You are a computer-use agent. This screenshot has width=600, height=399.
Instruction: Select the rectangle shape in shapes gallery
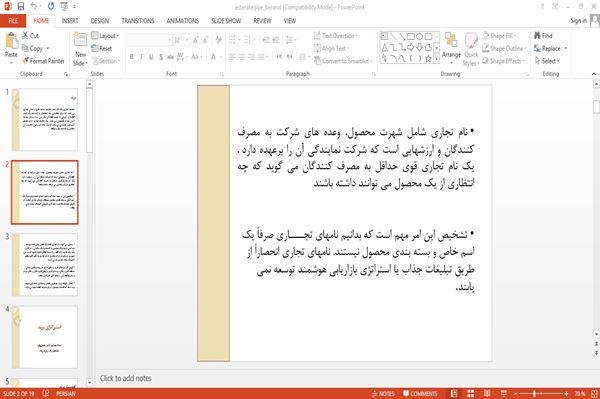point(411,37)
